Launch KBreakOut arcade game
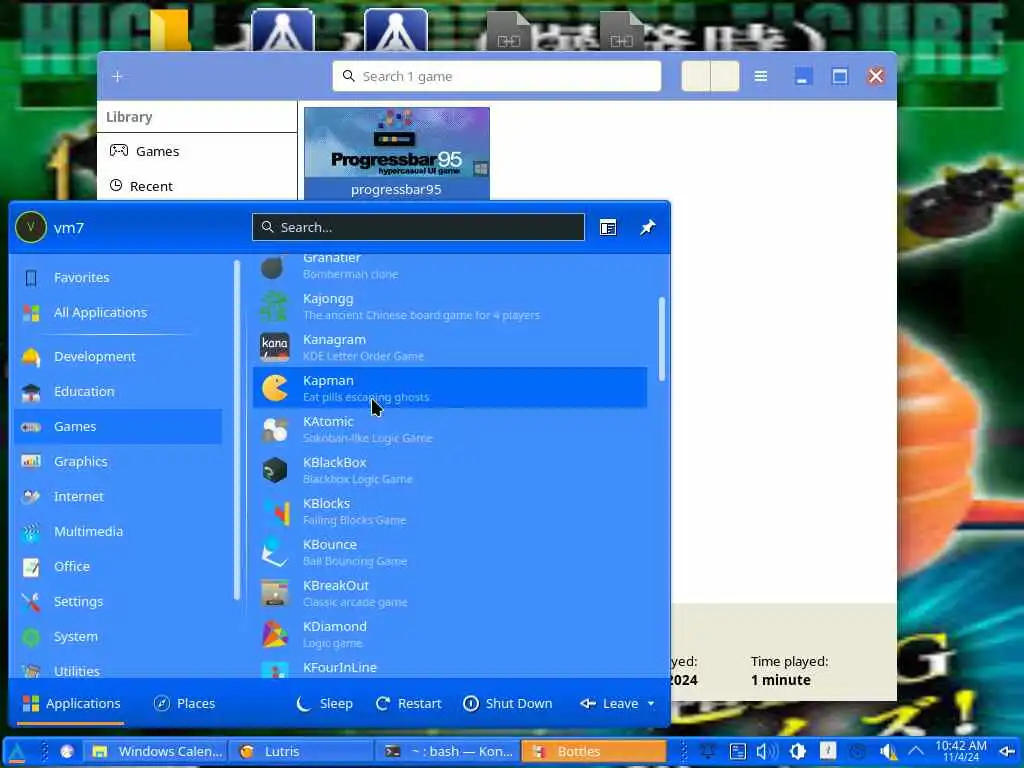The height and width of the screenshot is (768, 1024). pos(450,593)
